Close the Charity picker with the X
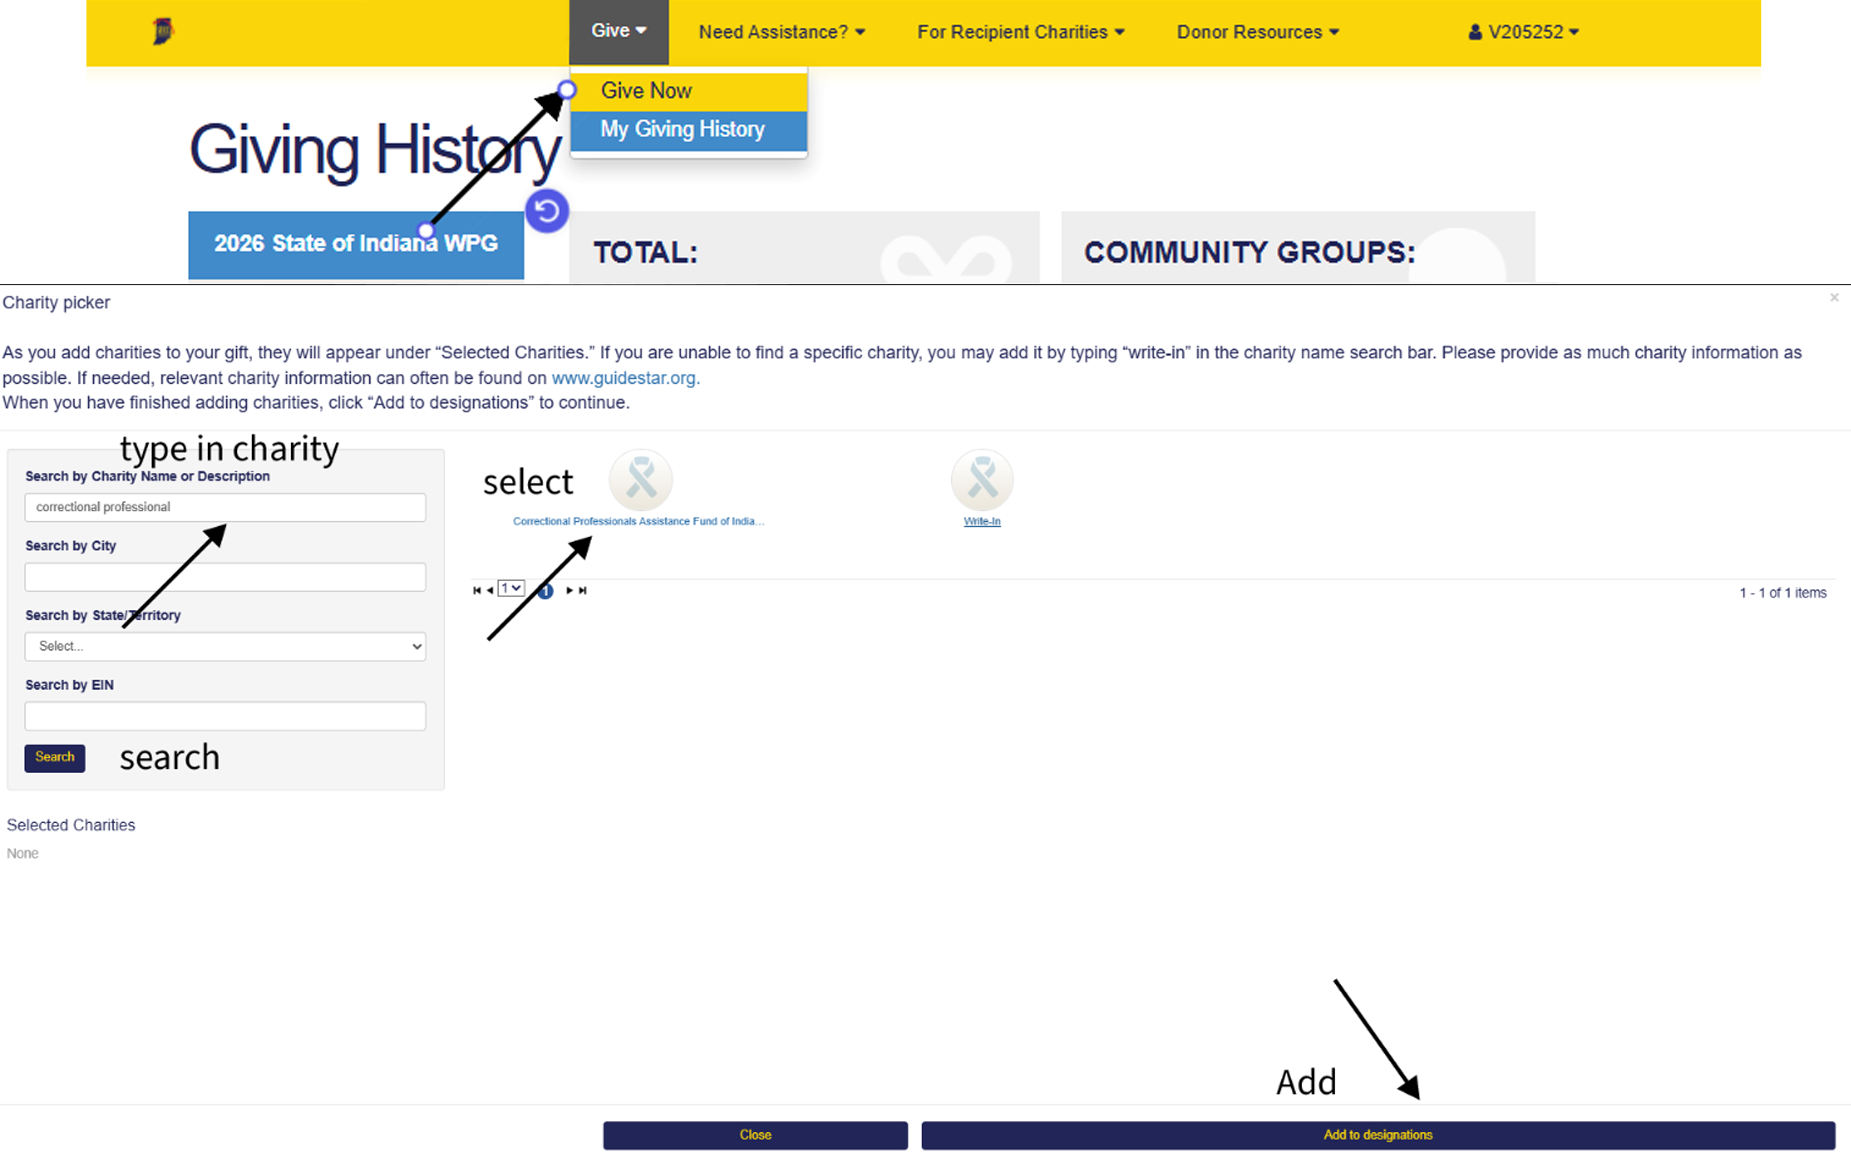 pyautogui.click(x=1834, y=298)
